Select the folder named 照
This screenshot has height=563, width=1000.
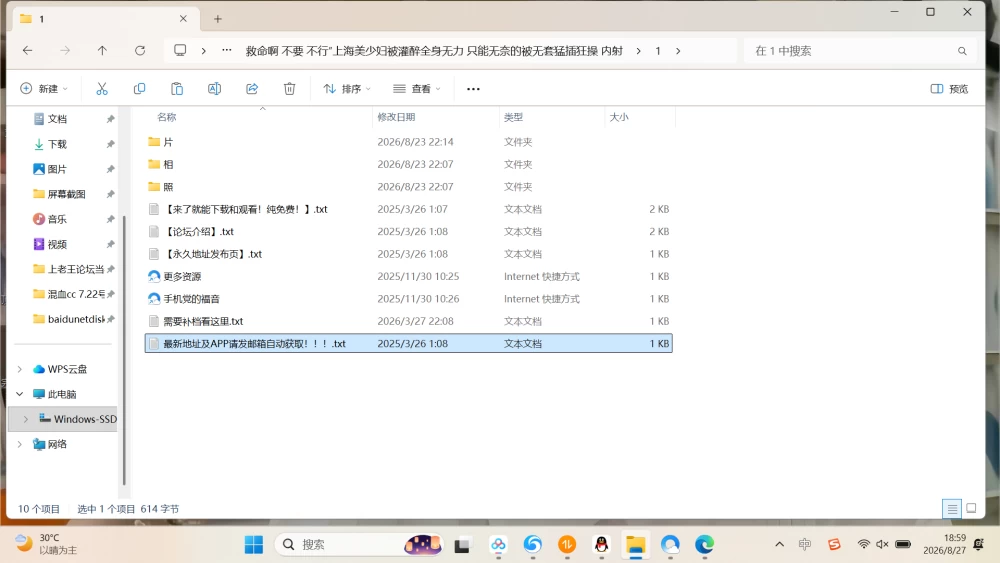pos(408,186)
